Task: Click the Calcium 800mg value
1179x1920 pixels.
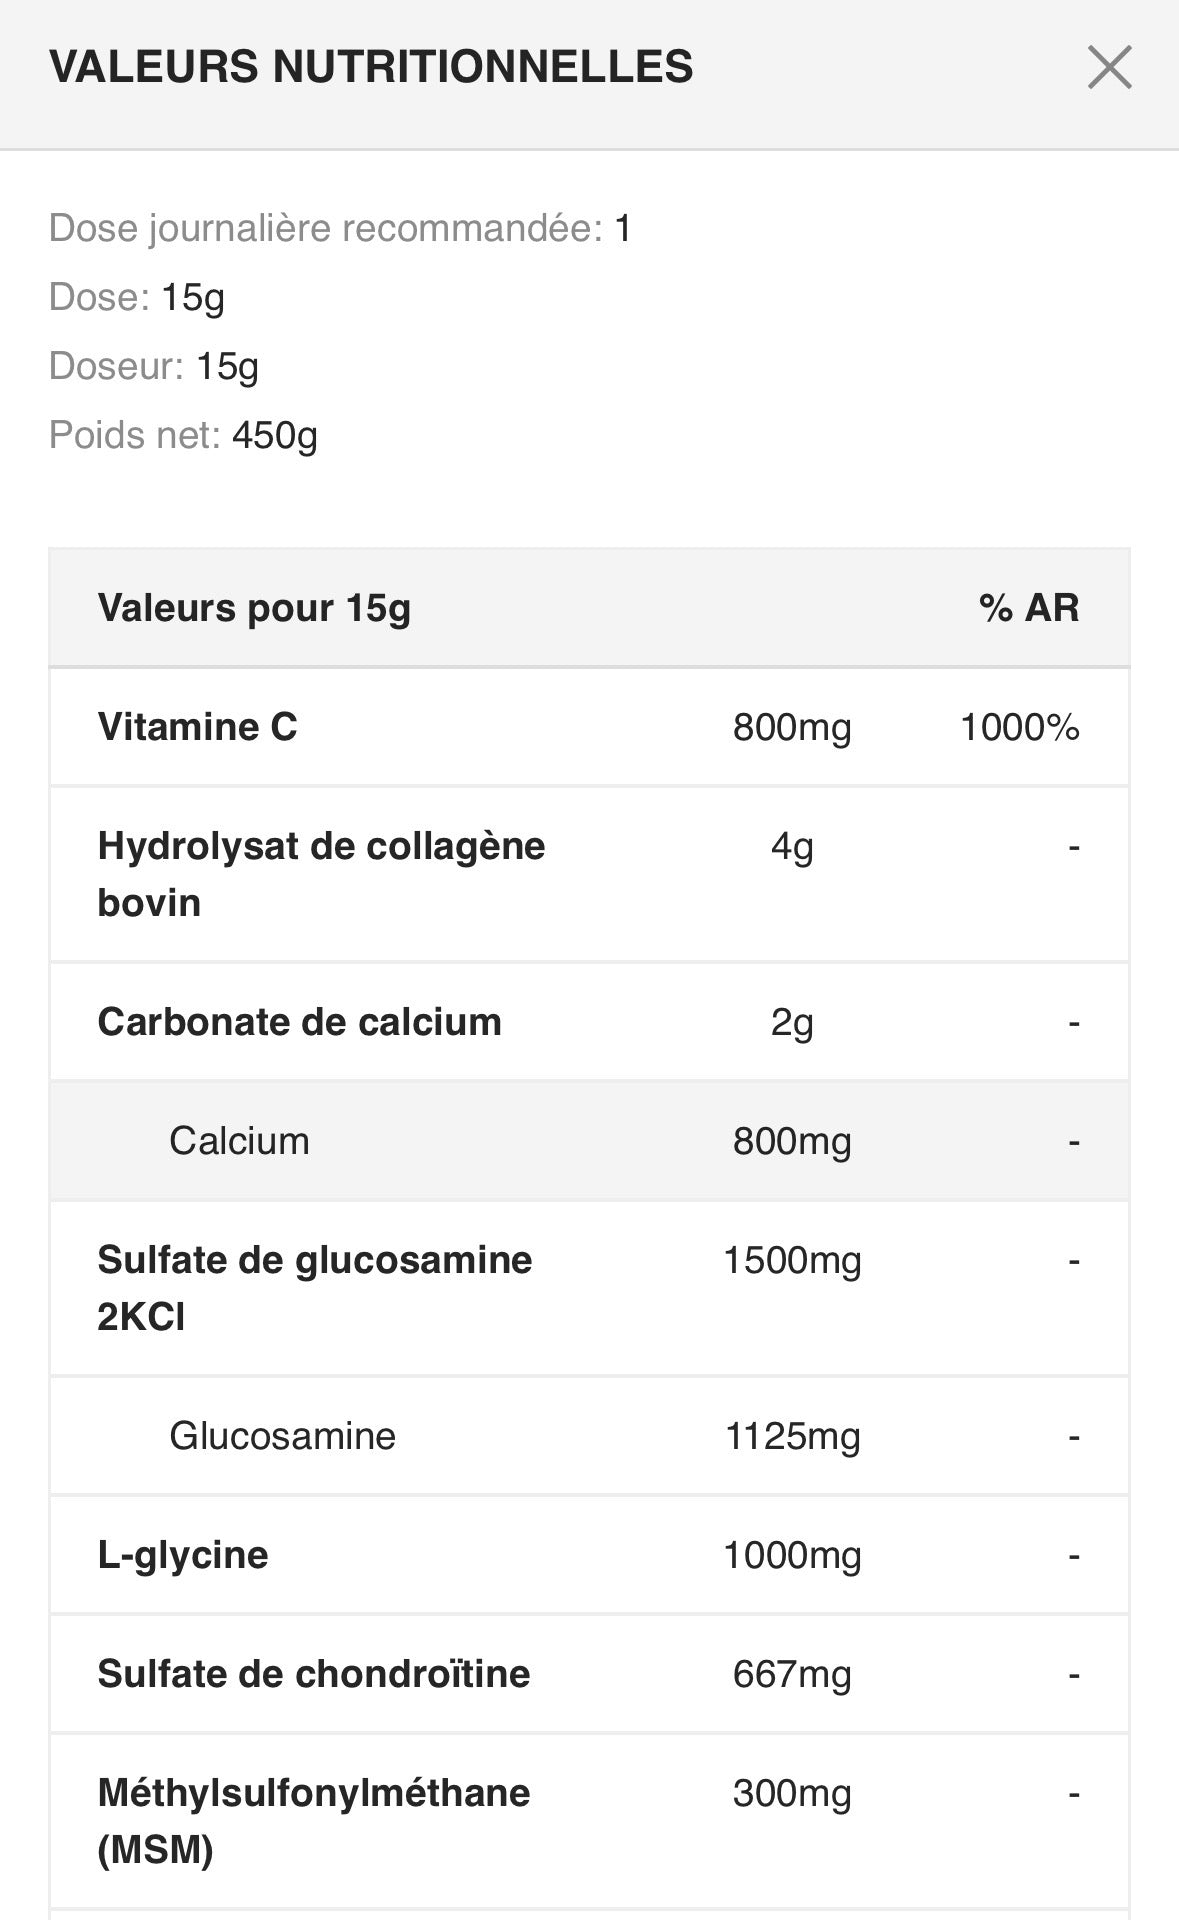Action: (792, 1141)
